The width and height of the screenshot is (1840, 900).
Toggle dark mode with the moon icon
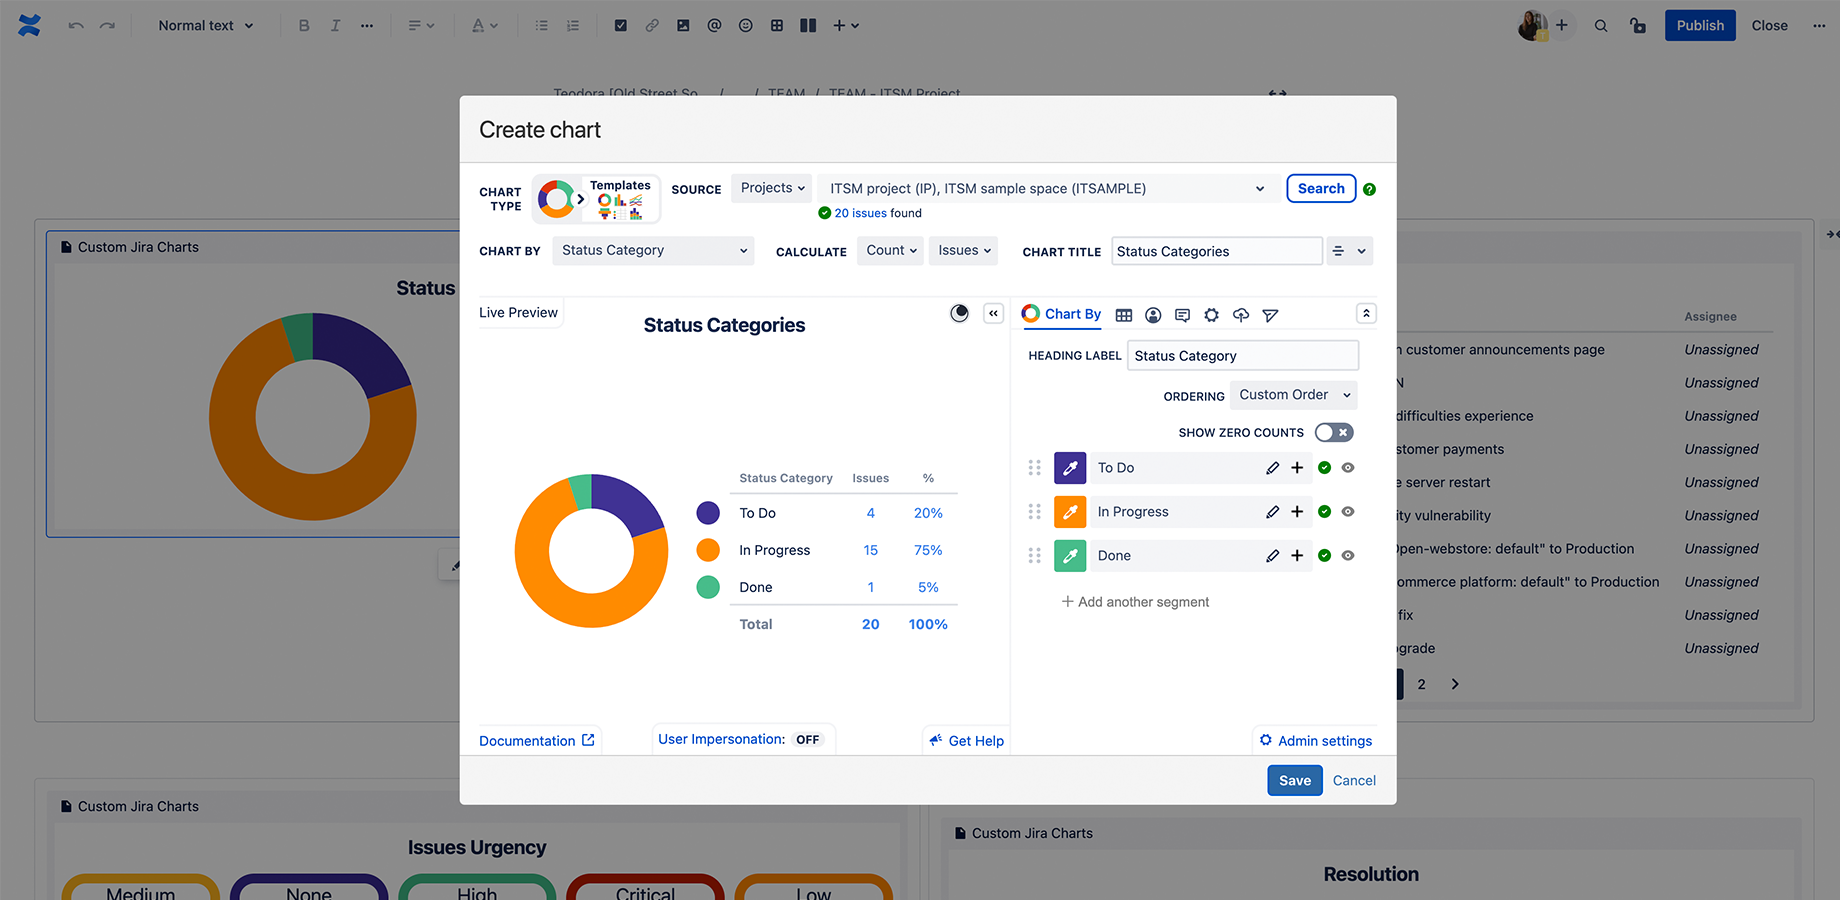[x=959, y=313]
